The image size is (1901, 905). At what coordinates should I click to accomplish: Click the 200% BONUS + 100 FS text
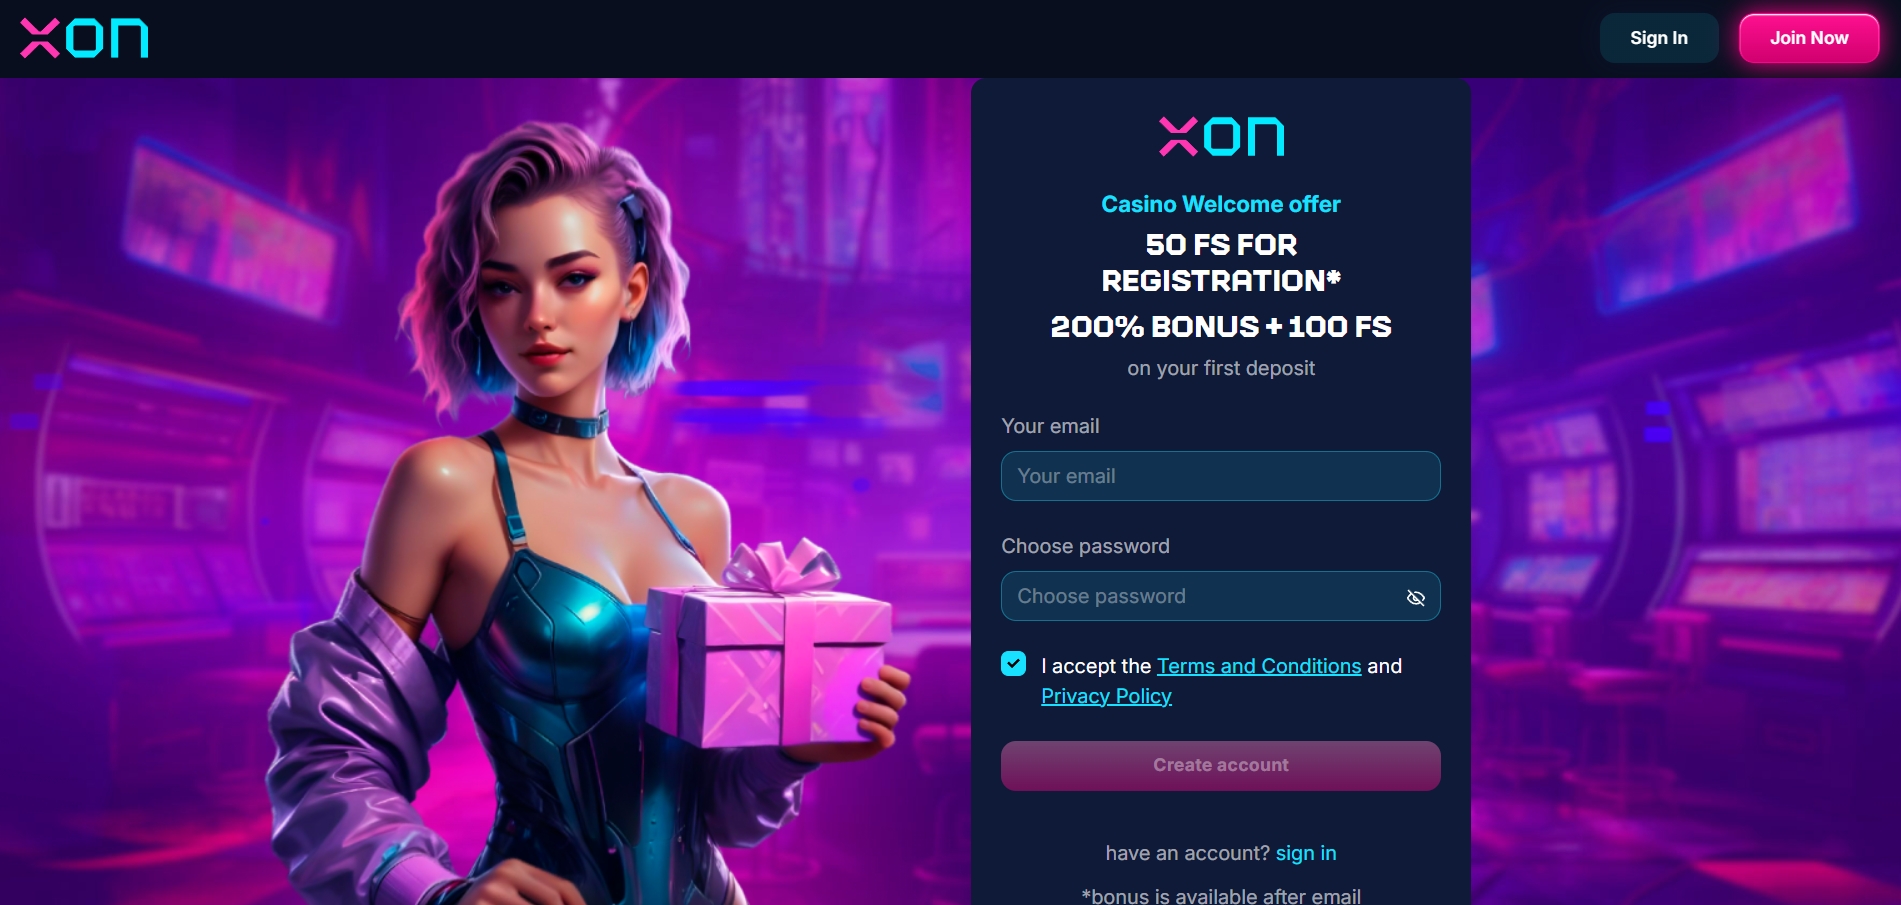pos(1221,327)
